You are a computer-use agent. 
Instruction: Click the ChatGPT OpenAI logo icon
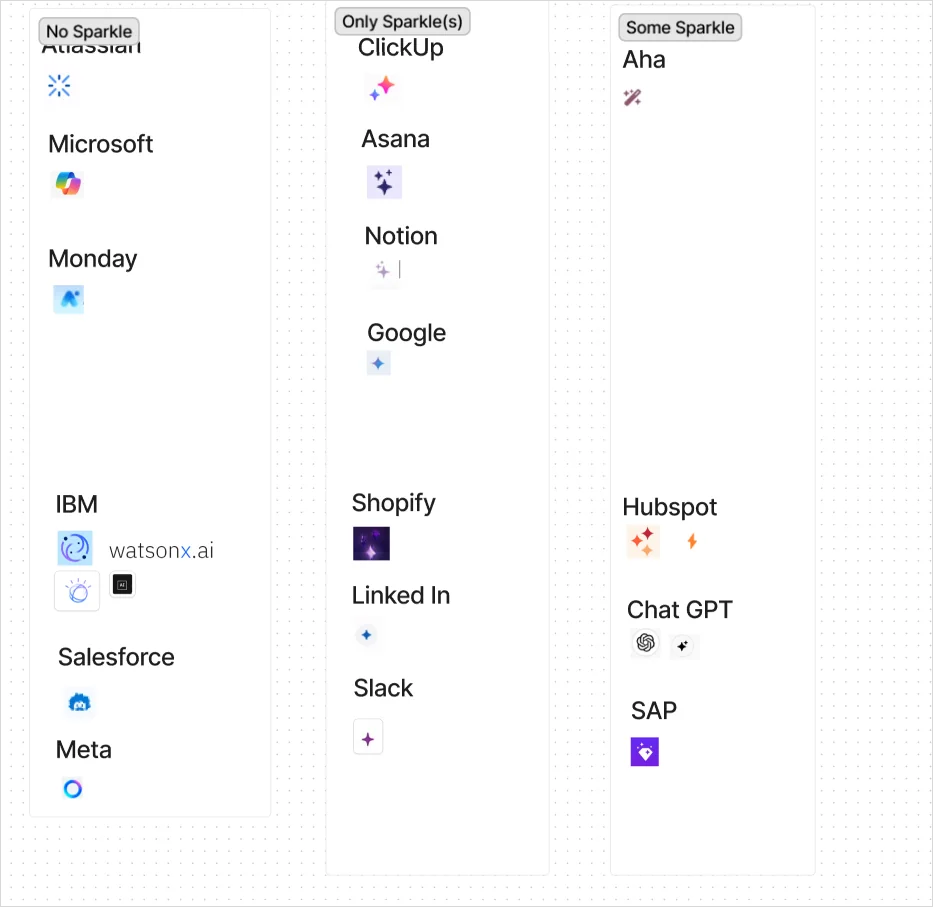point(645,643)
